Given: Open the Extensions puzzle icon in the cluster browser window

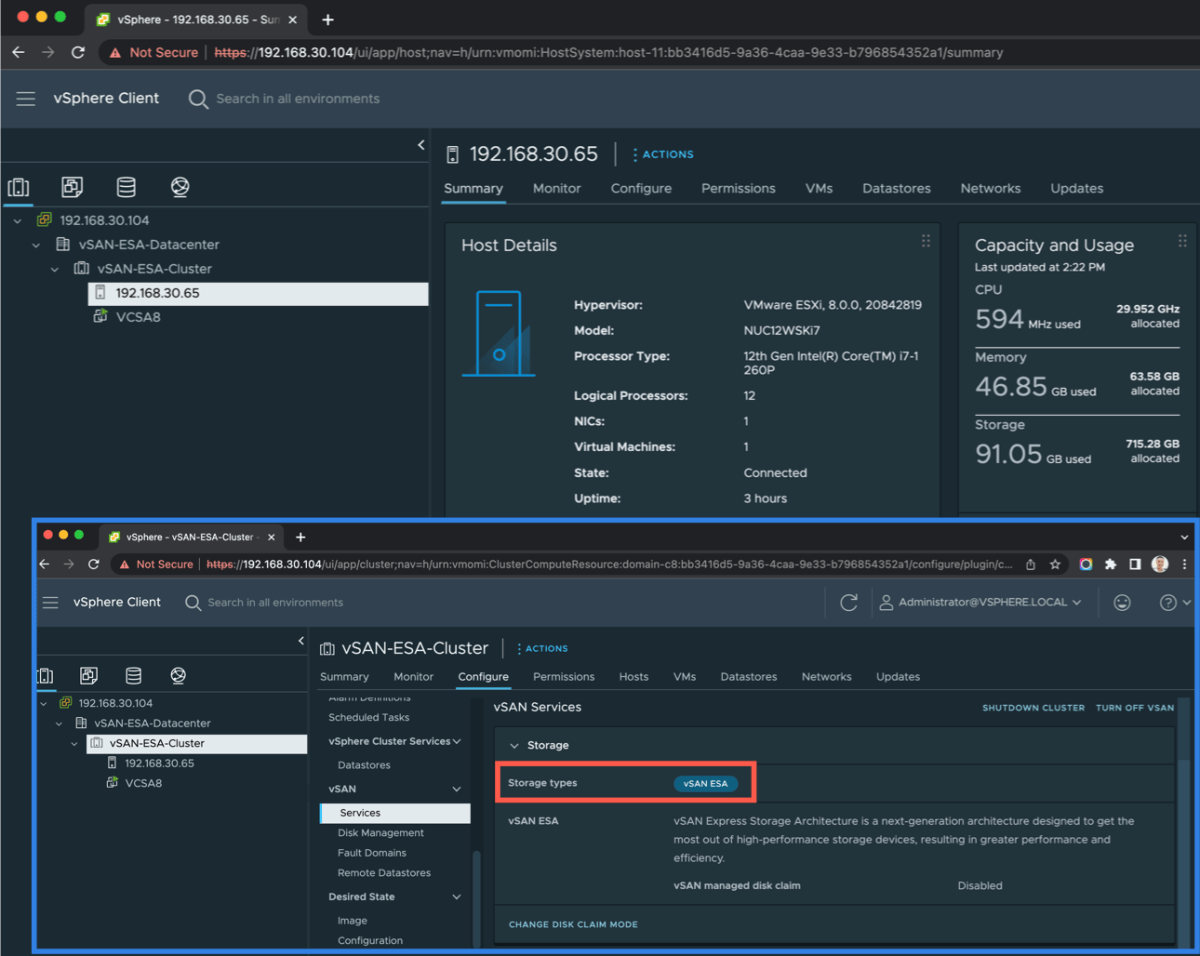Looking at the screenshot, I should pyautogui.click(x=1110, y=564).
